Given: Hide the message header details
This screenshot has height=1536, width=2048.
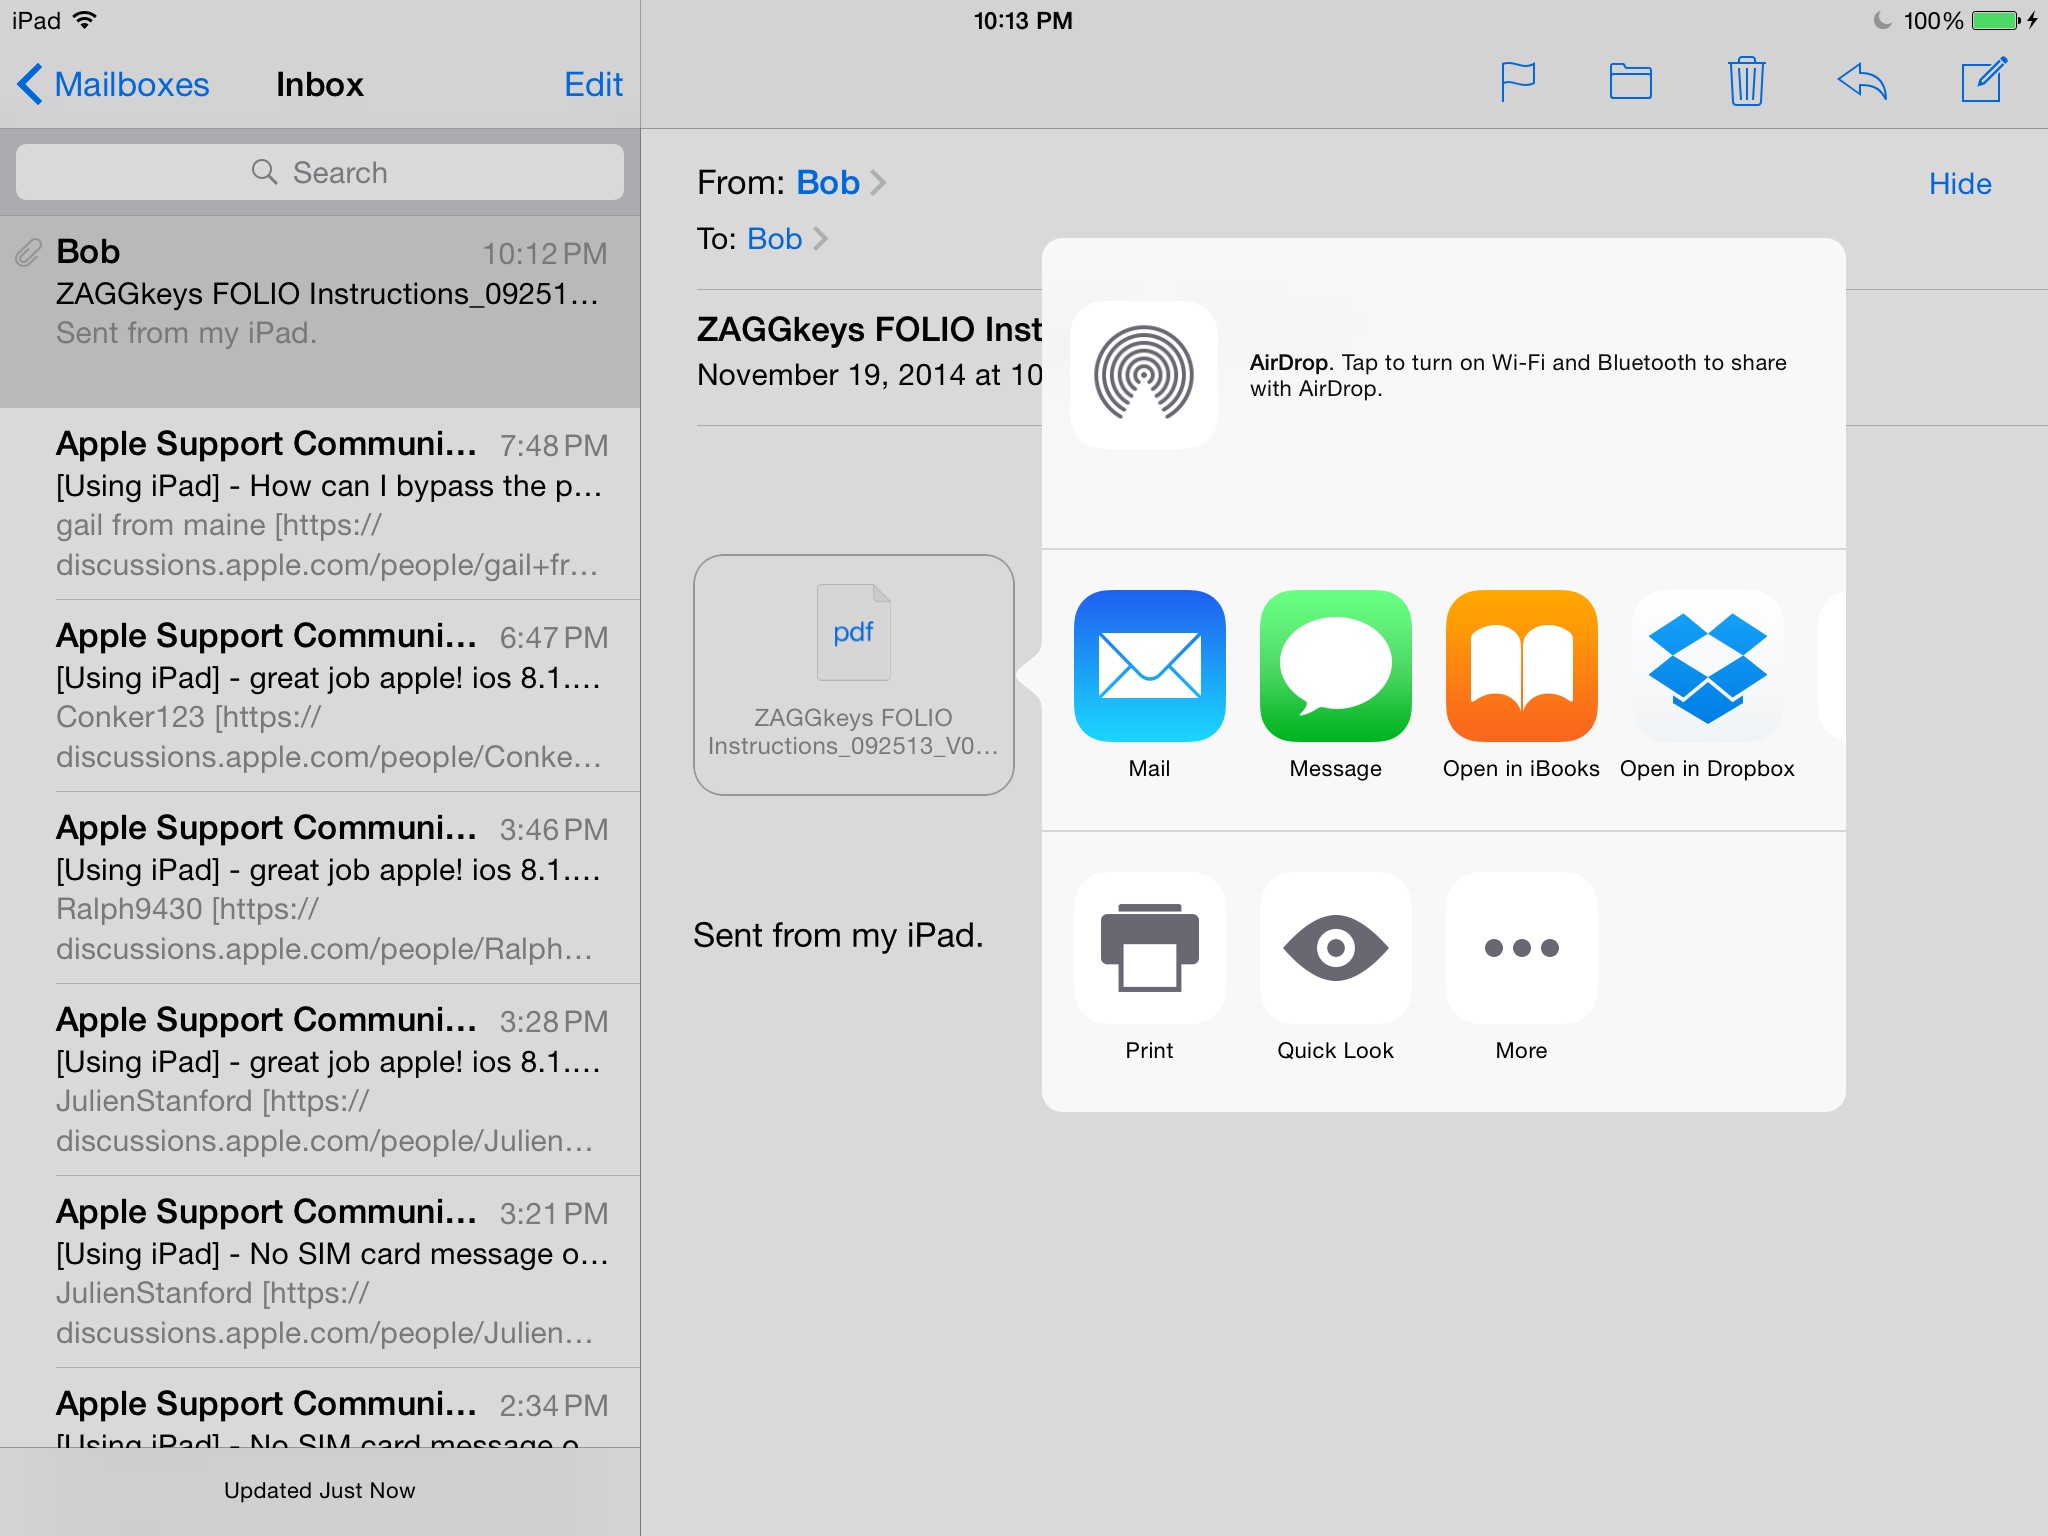Looking at the screenshot, I should coord(1959,184).
